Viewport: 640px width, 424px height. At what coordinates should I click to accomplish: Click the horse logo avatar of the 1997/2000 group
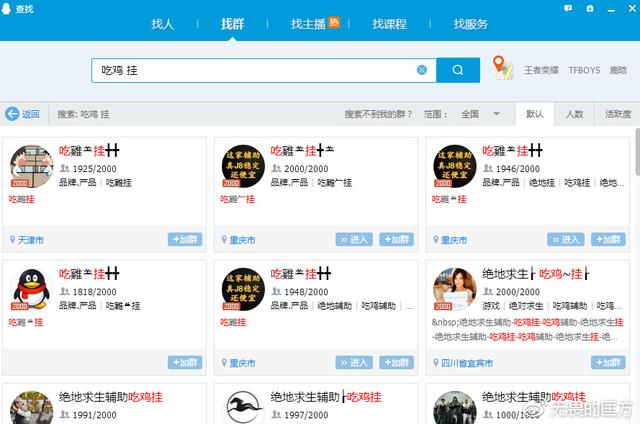pos(243,407)
